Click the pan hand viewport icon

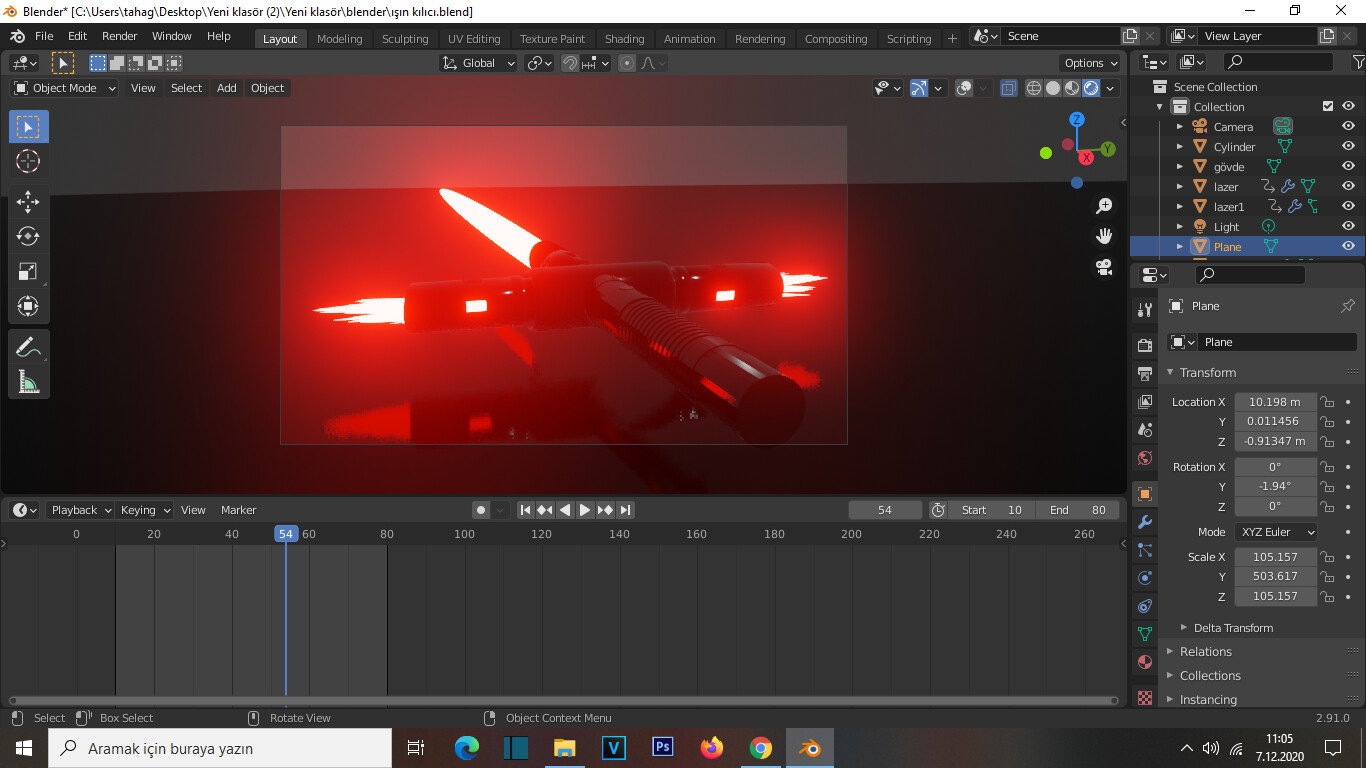(x=1104, y=237)
